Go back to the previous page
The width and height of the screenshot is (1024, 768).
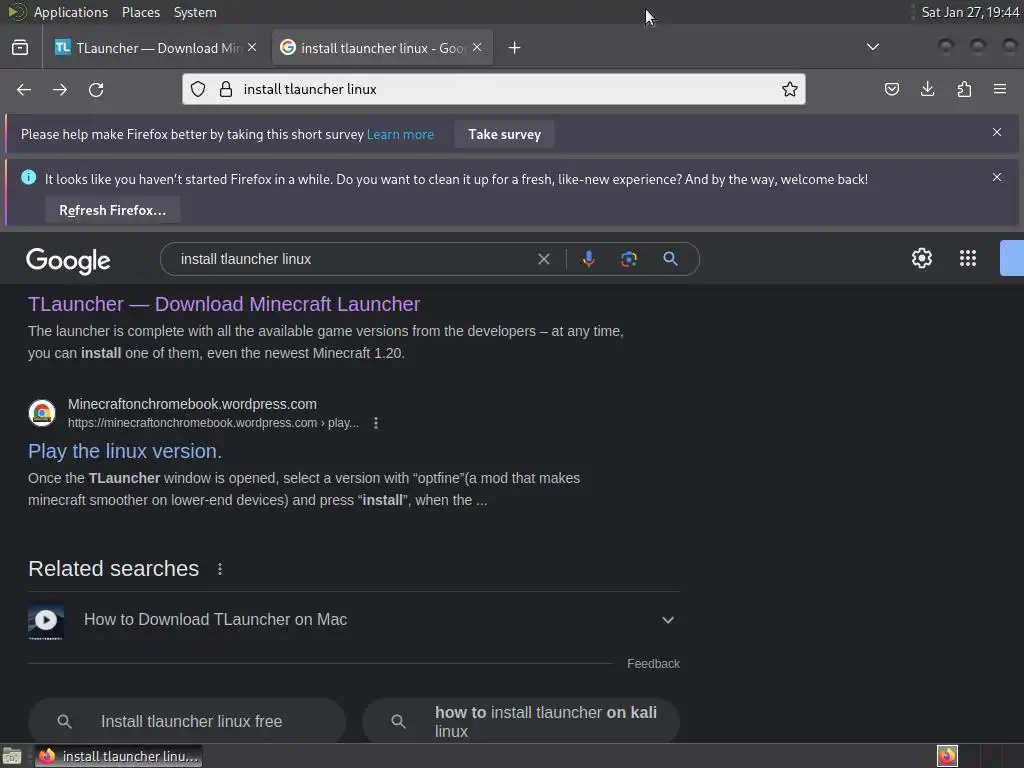click(x=24, y=89)
